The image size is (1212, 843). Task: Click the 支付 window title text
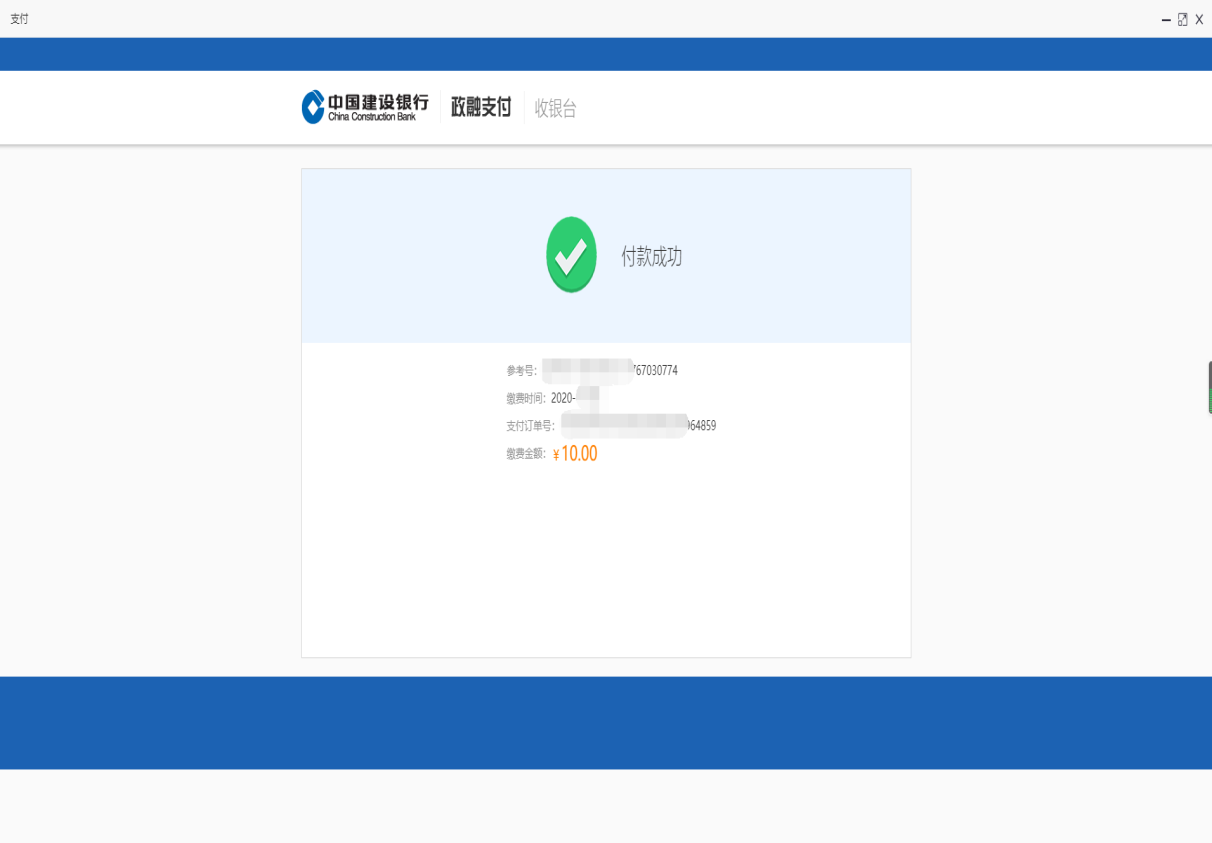tap(19, 19)
